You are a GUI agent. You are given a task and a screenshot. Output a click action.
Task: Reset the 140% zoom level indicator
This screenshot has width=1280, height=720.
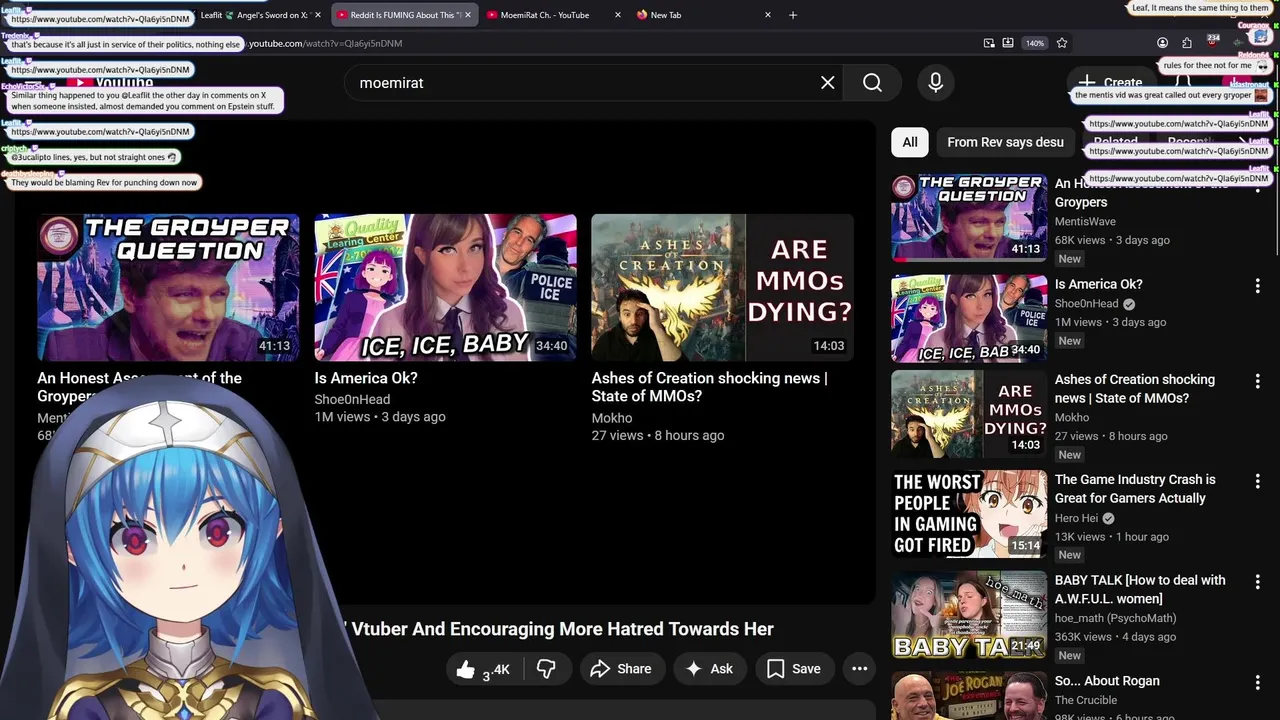pos(1035,43)
